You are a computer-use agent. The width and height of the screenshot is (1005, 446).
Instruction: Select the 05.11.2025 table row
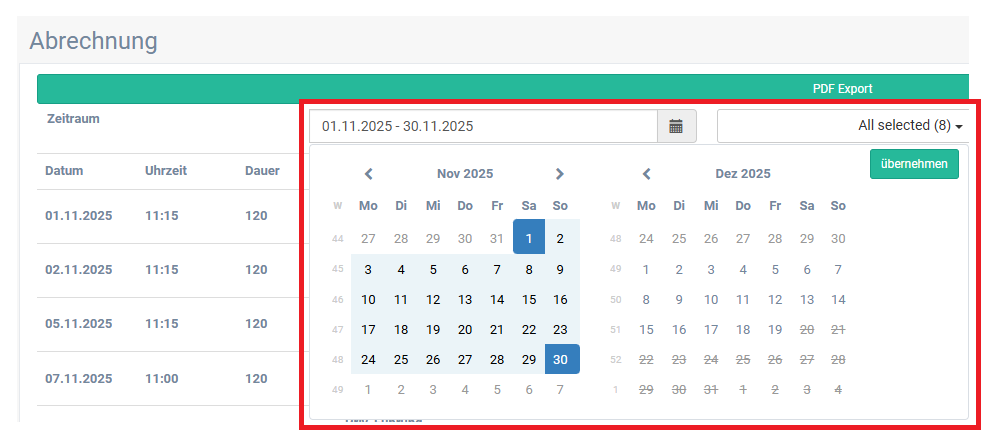(79, 324)
